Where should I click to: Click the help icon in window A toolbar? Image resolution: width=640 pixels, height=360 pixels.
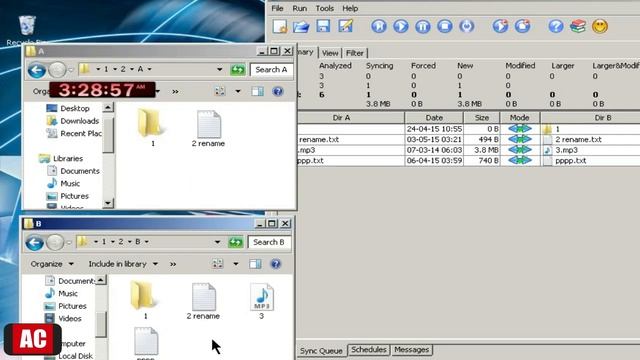pos(278,91)
